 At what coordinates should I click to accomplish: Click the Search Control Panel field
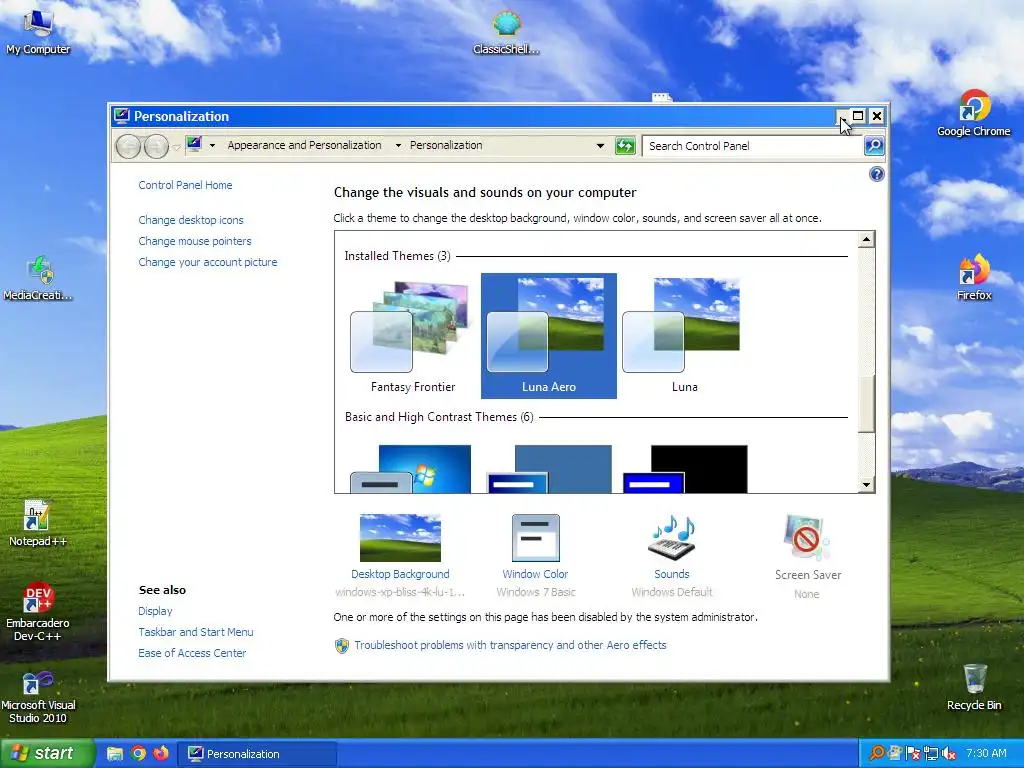click(752, 146)
